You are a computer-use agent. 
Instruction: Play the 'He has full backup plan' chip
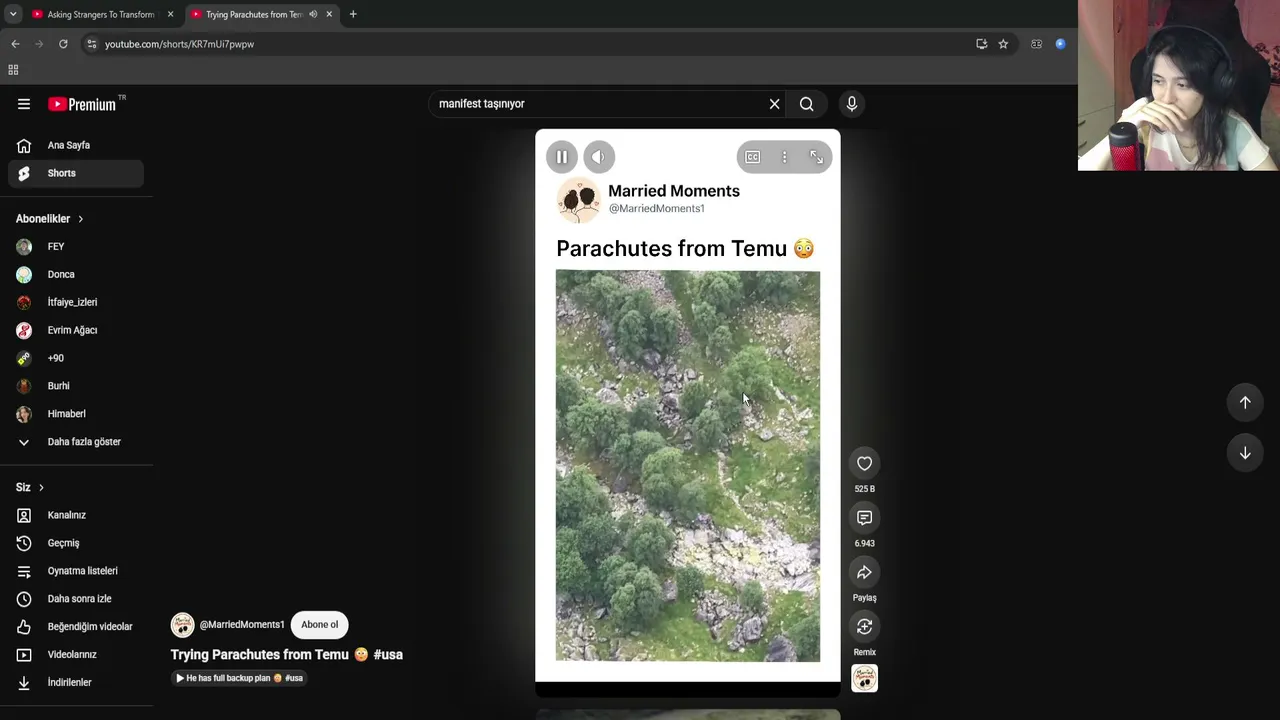point(239,678)
